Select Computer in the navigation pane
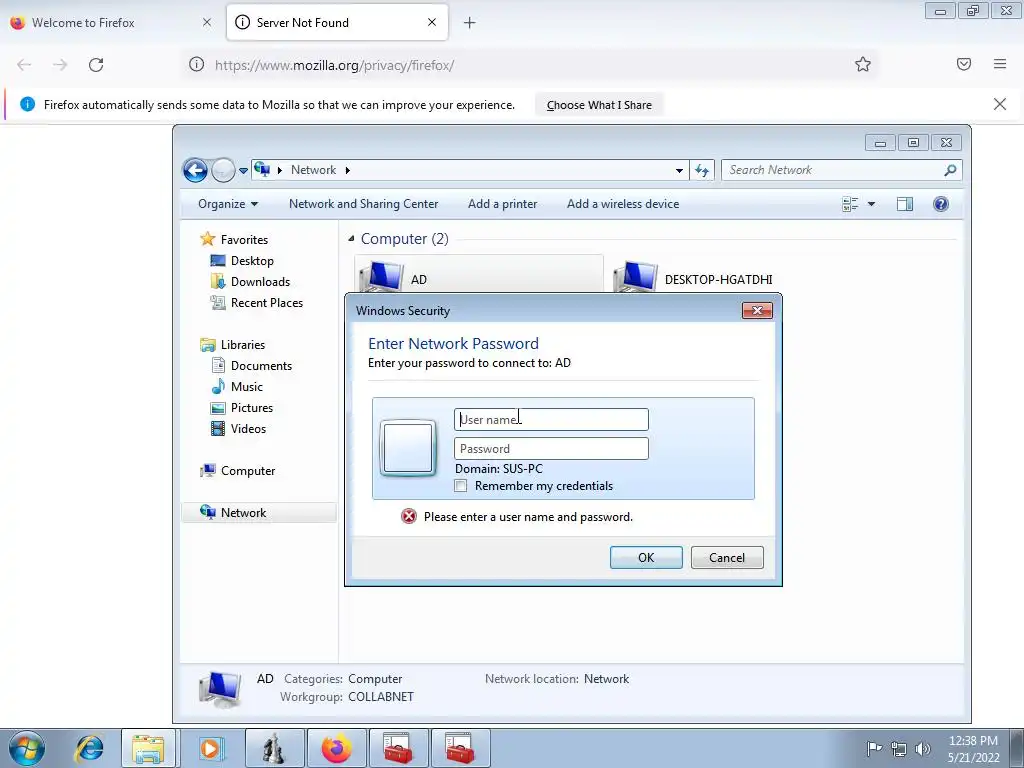The height and width of the screenshot is (768, 1024). [248, 471]
